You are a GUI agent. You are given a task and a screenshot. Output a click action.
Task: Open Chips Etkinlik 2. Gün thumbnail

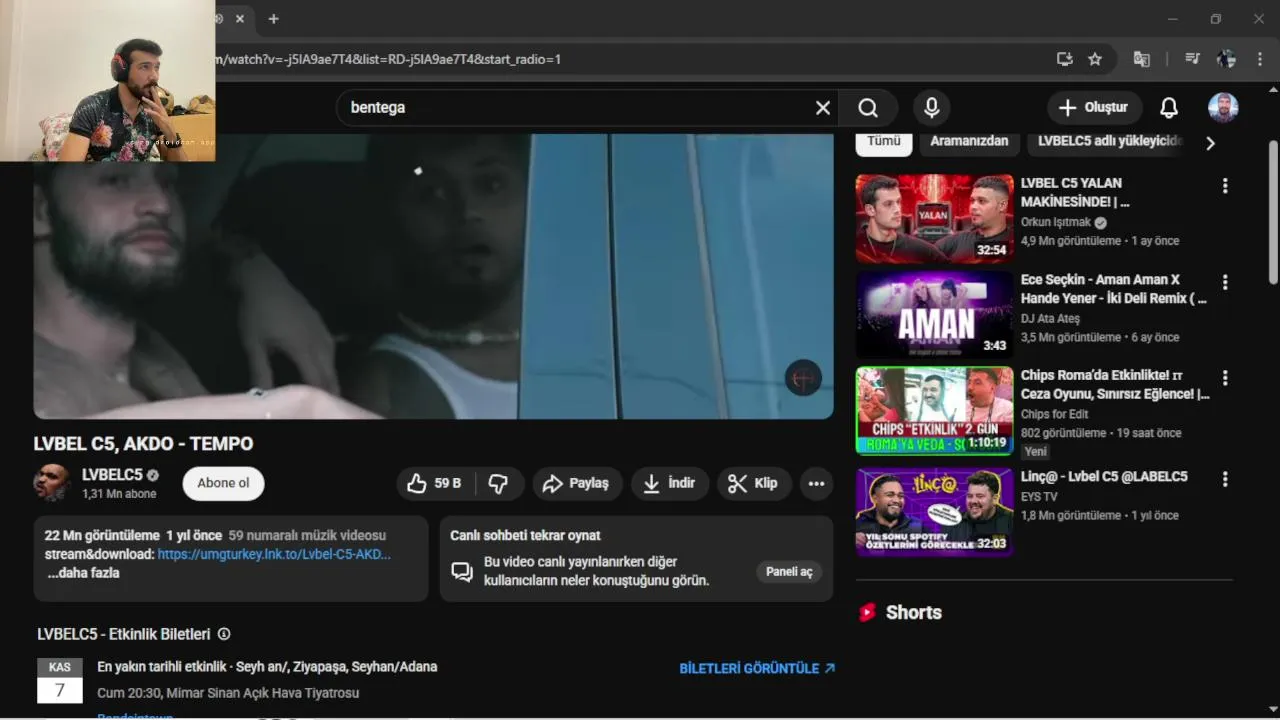point(934,411)
